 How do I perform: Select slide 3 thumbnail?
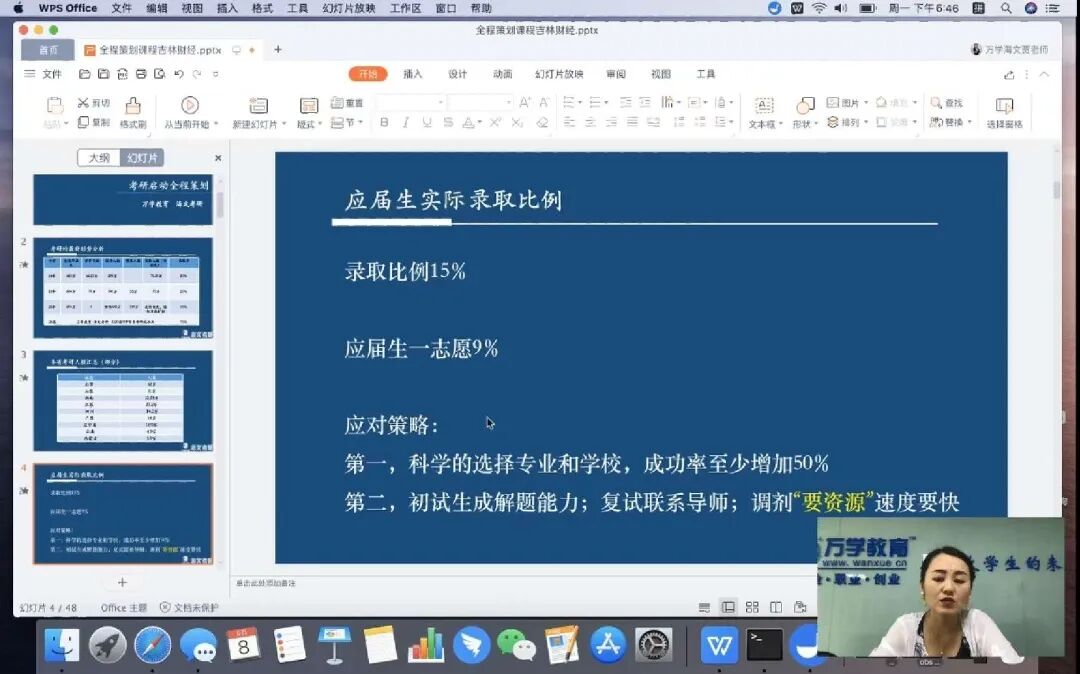click(123, 400)
